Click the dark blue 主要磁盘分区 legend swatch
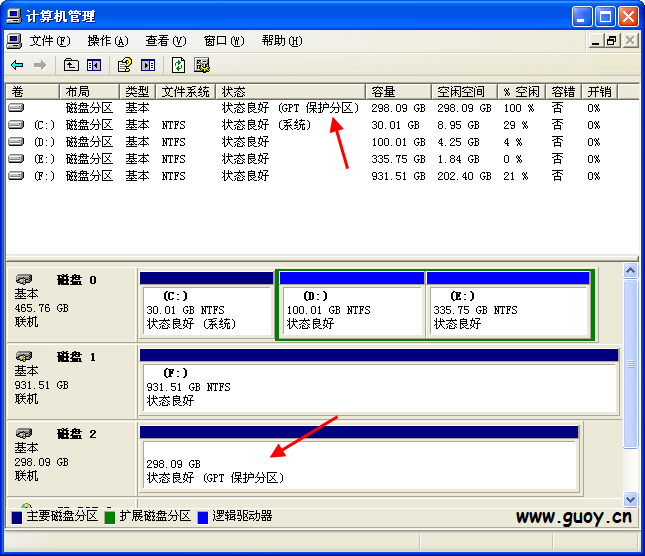This screenshot has width=645, height=556. tap(17, 517)
